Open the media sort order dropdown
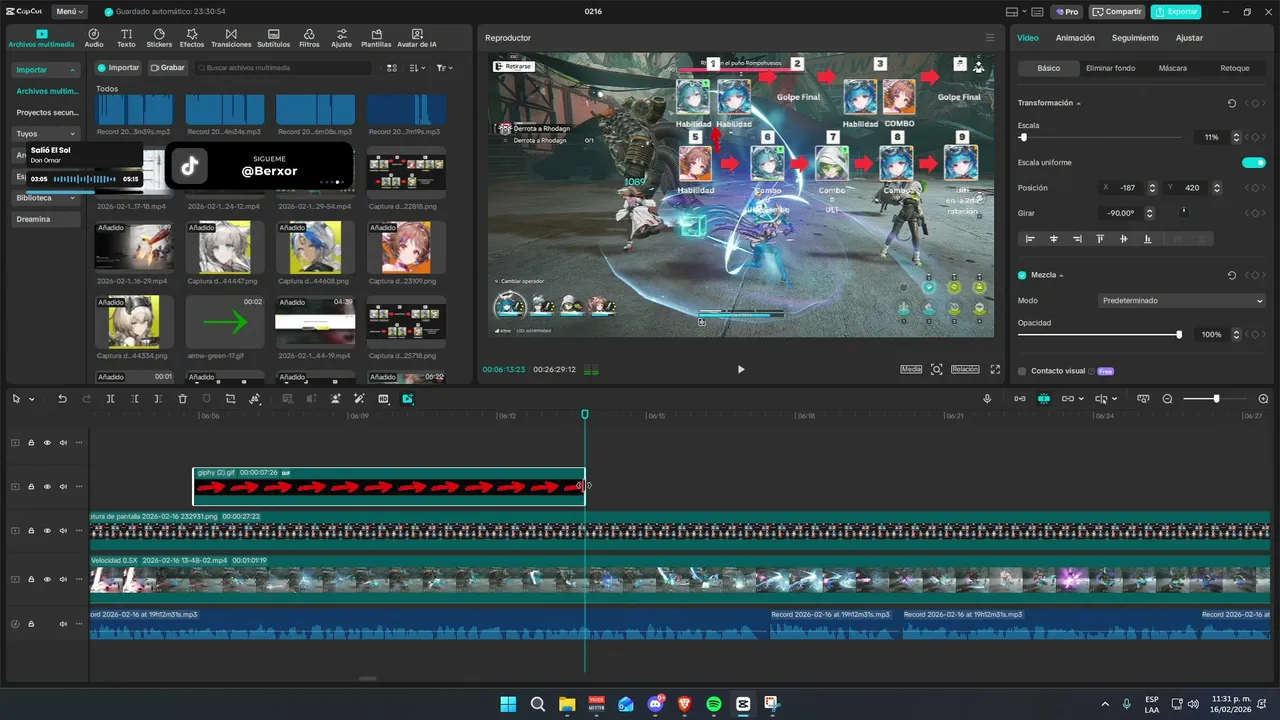The image size is (1280, 720). pyautogui.click(x=420, y=68)
